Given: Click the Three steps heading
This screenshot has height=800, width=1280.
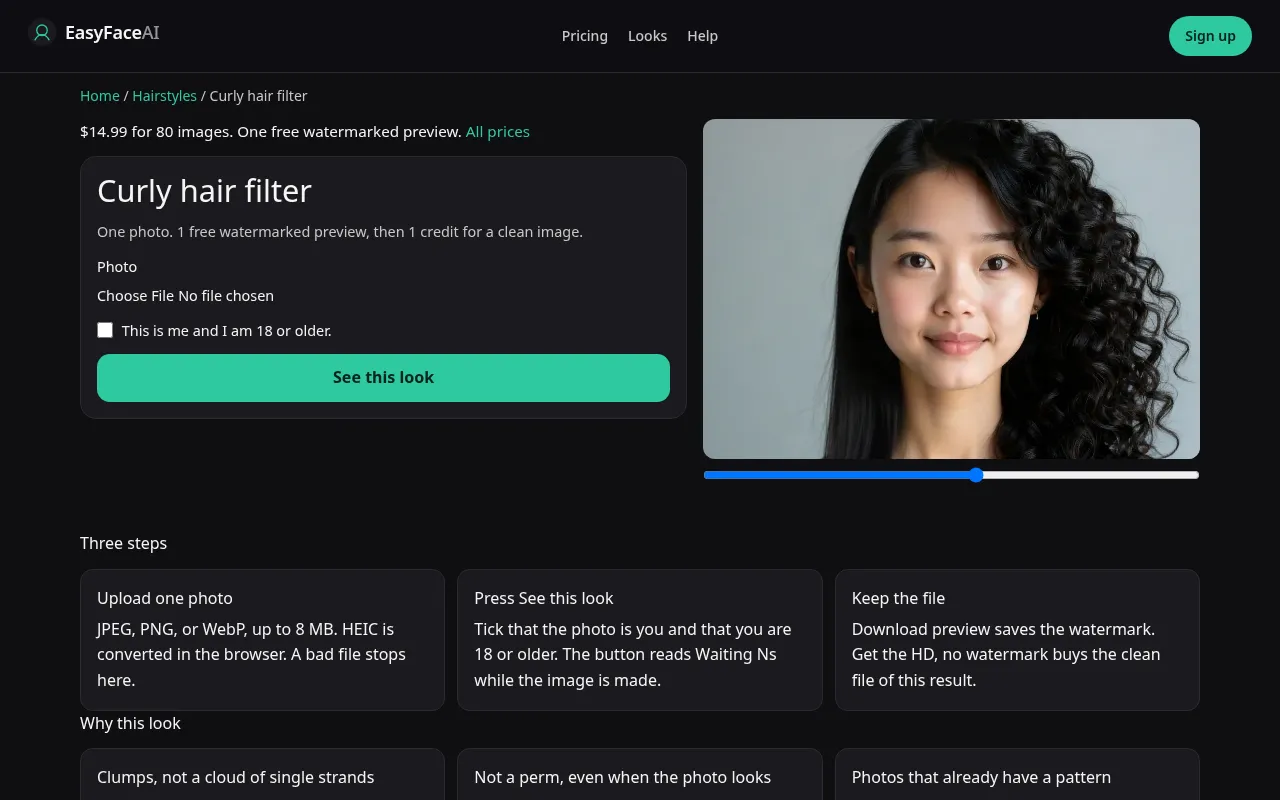Looking at the screenshot, I should tap(123, 543).
